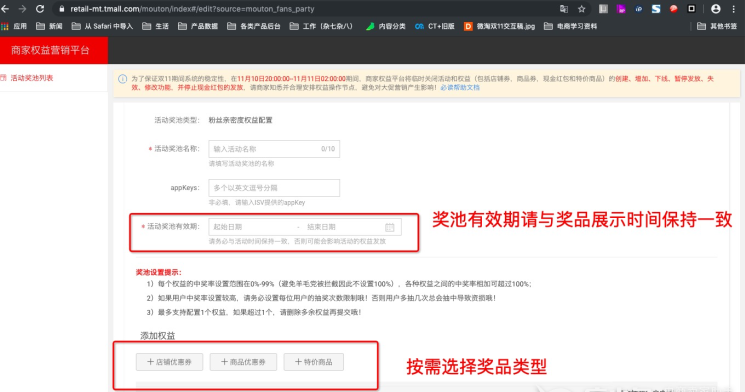
Task: Click the 活动奖池名称 input field
Action: tap(274, 149)
